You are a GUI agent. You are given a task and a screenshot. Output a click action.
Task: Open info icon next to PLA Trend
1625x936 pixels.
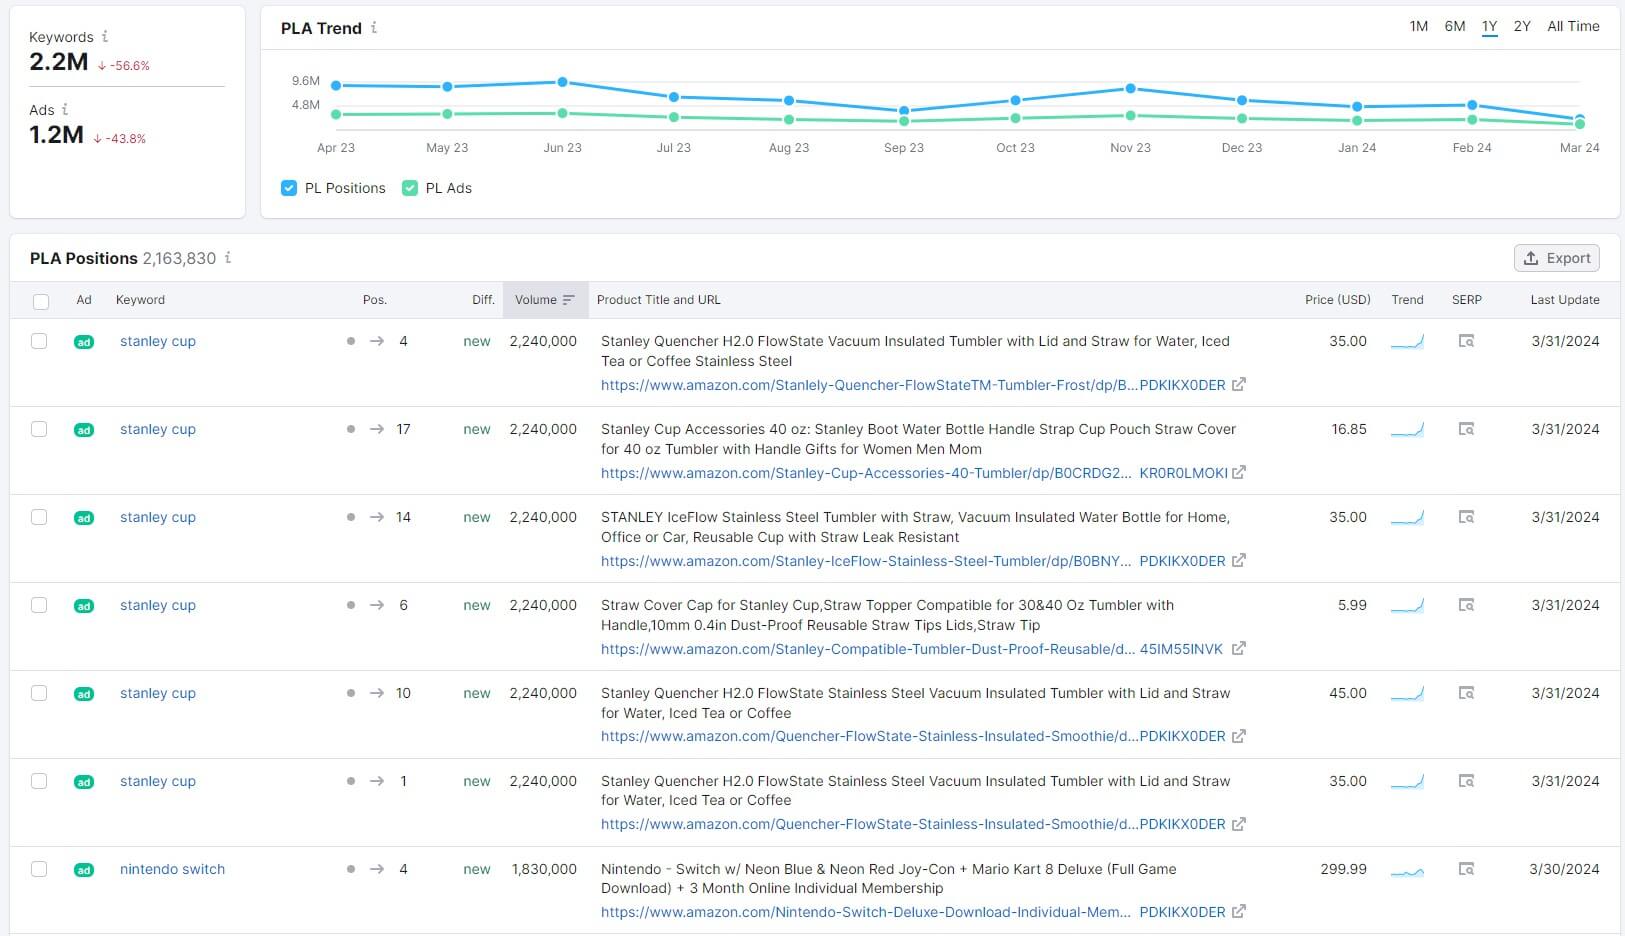(374, 27)
